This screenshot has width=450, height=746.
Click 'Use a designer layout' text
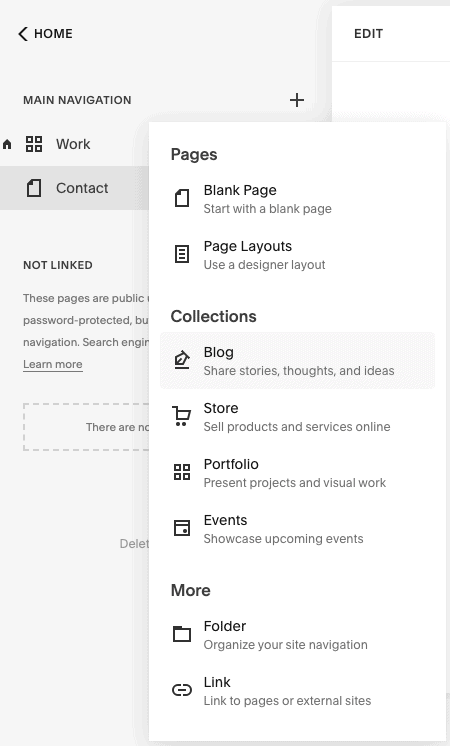[264, 265]
